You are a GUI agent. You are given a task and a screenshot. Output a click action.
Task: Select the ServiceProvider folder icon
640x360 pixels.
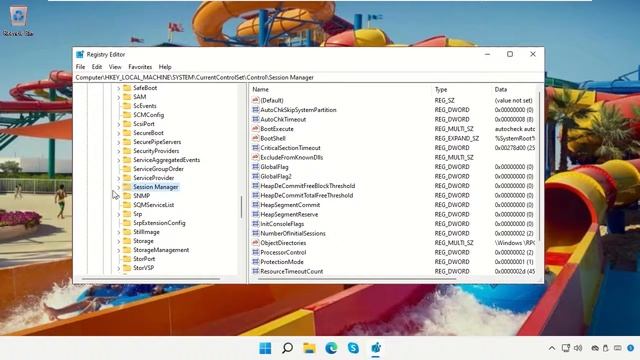pos(127,178)
